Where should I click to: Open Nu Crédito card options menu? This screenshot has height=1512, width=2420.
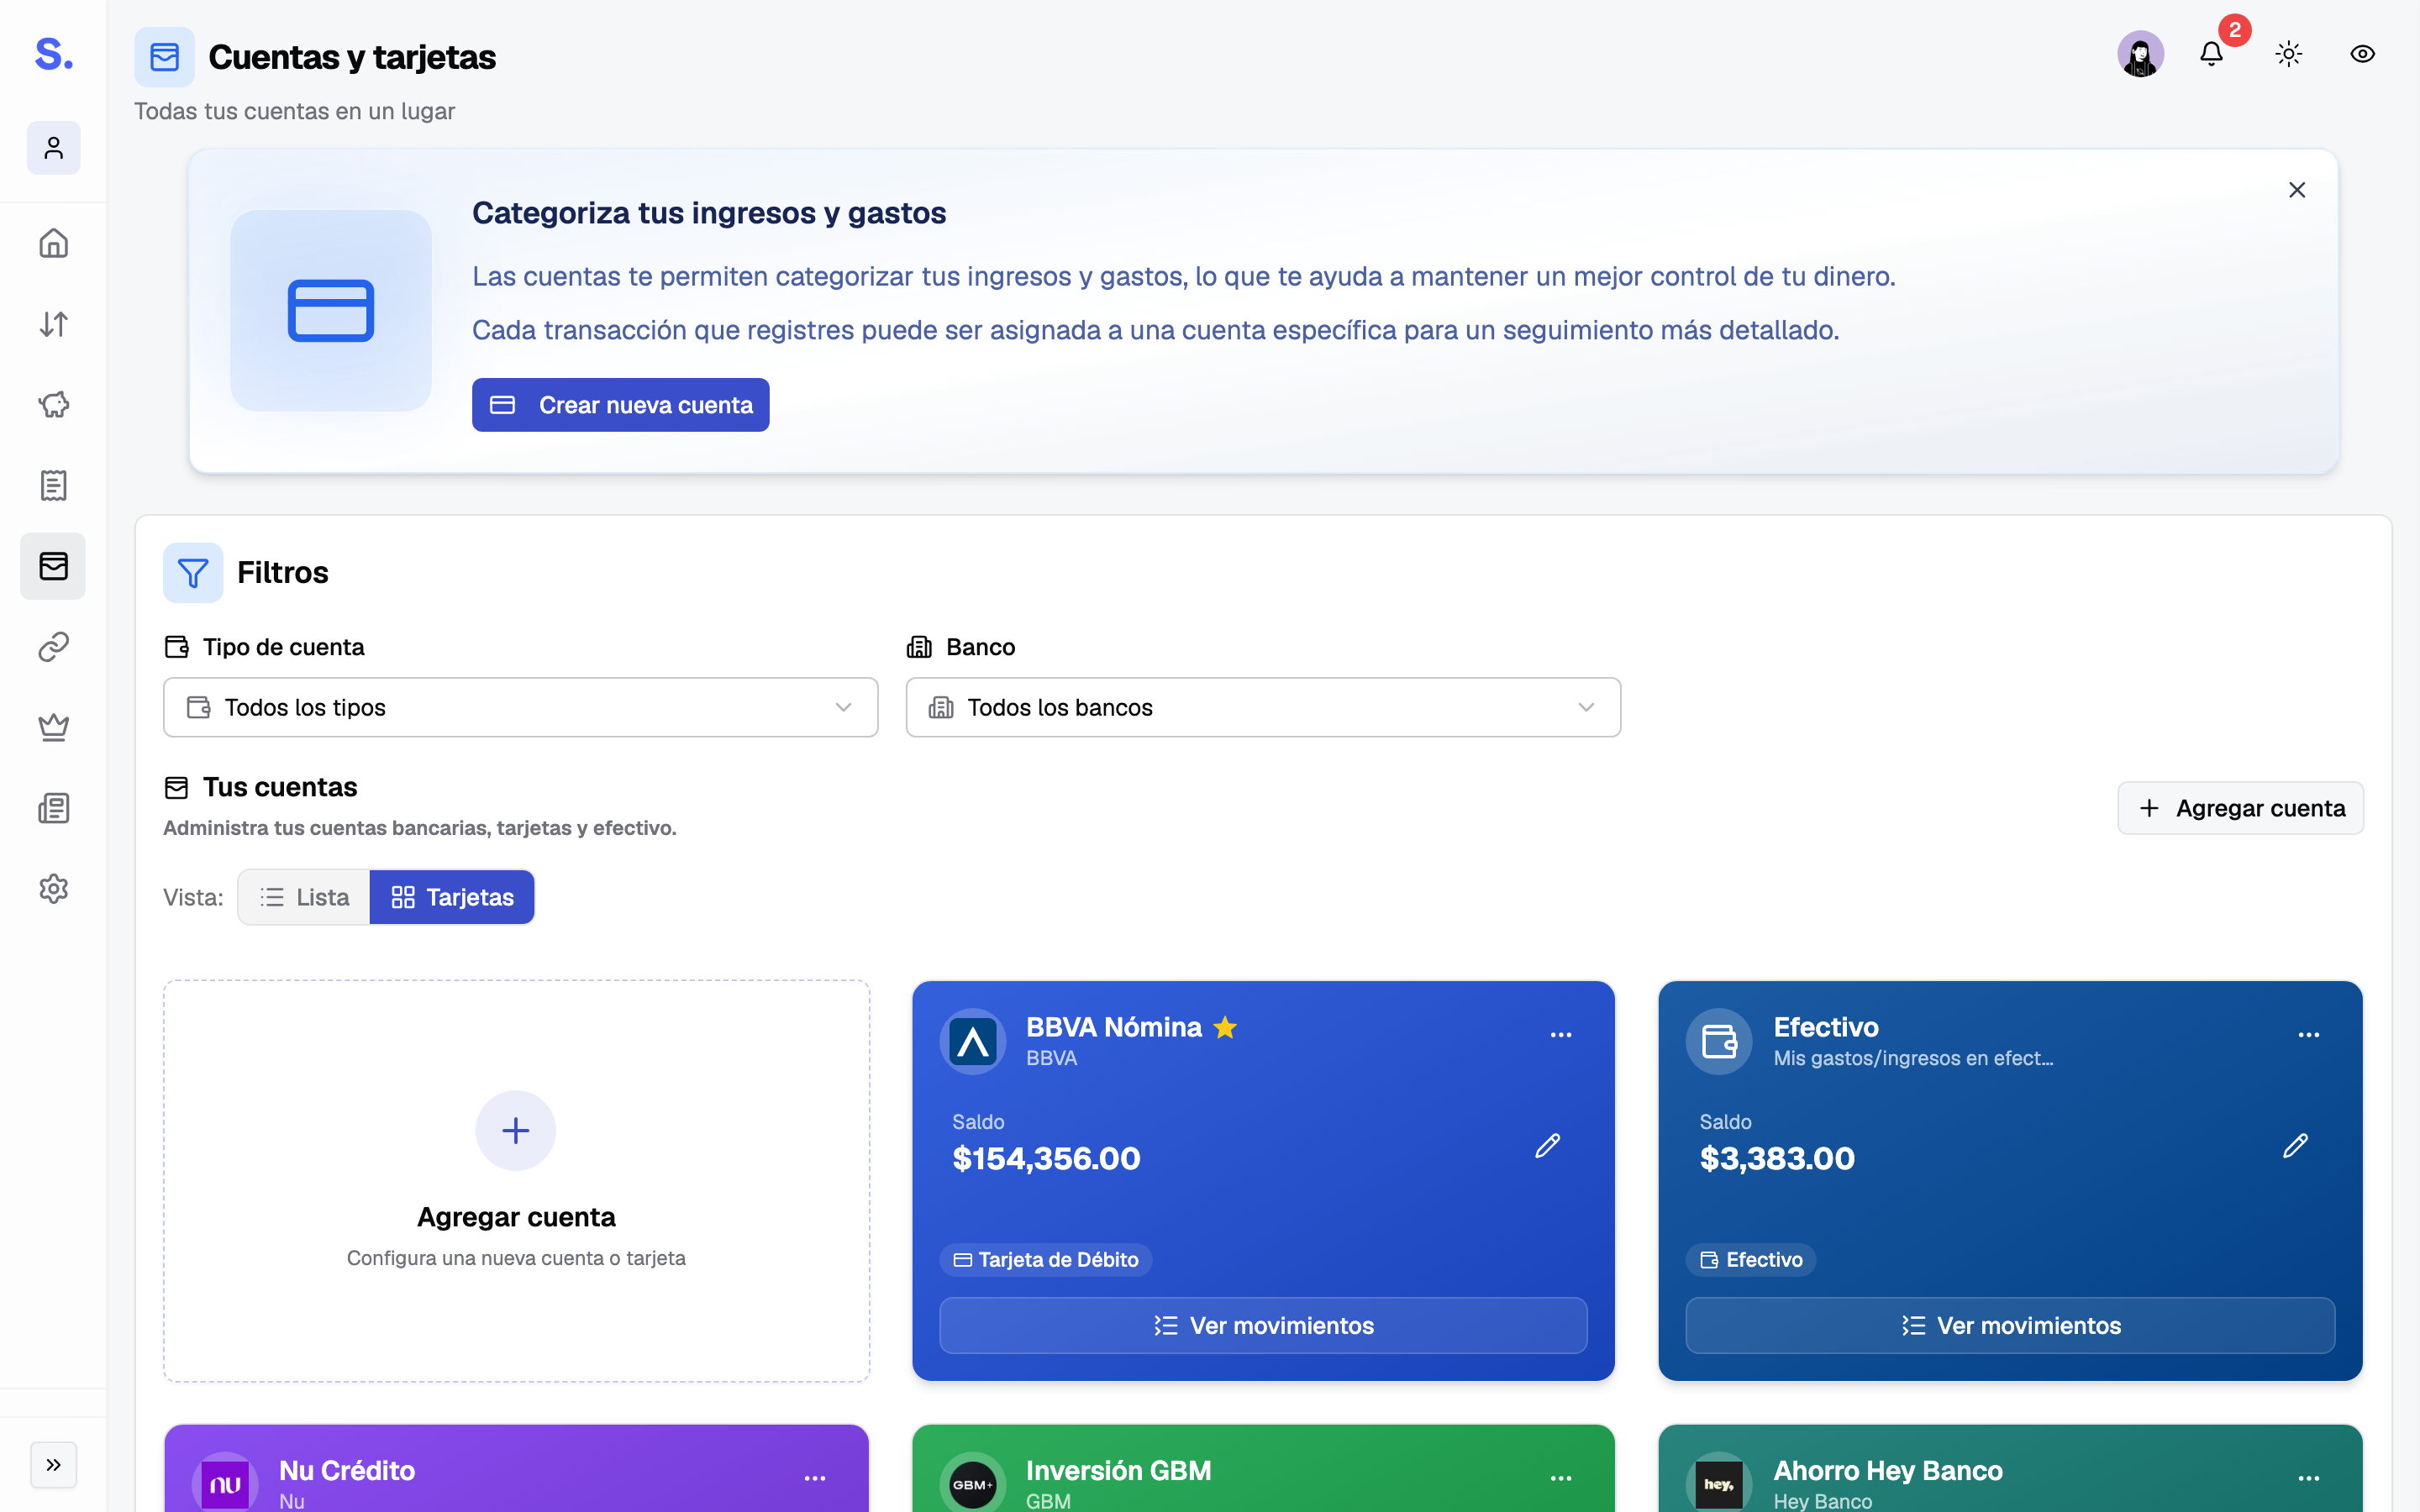click(815, 1478)
